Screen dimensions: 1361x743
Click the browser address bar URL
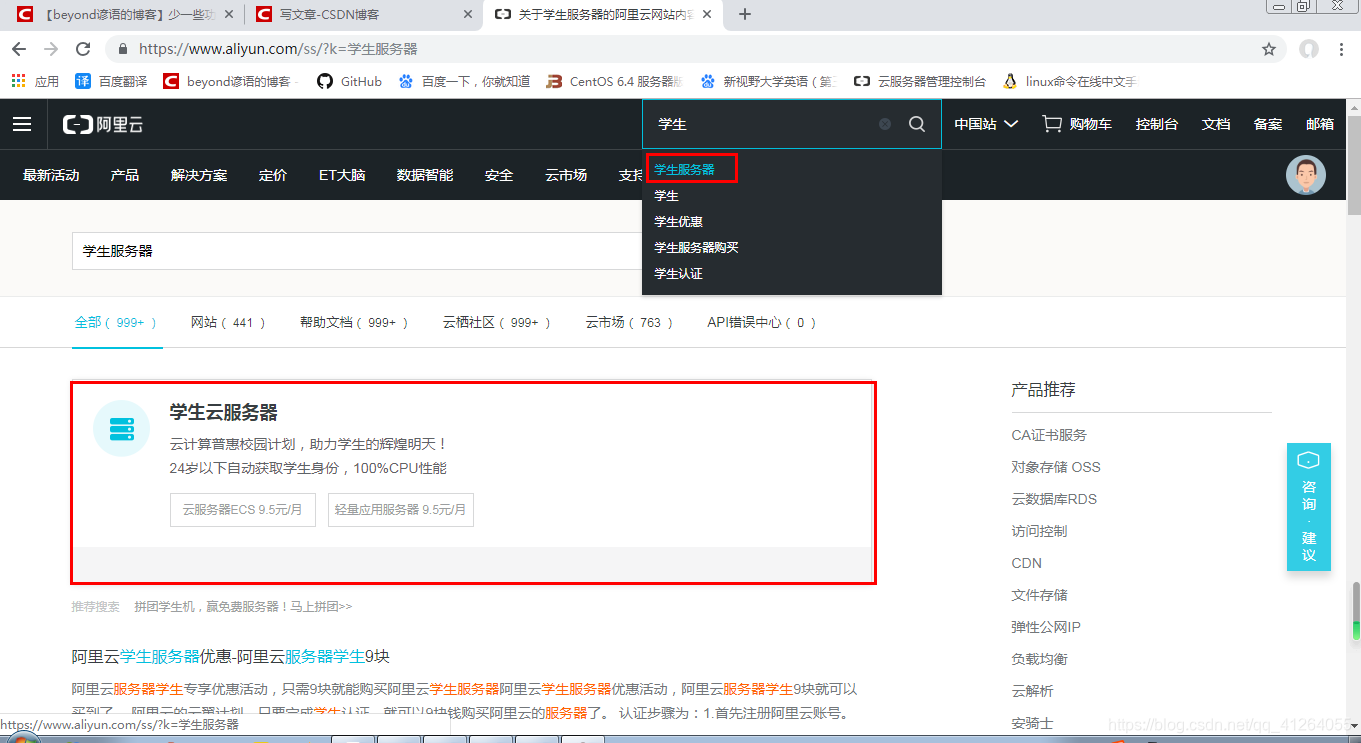point(278,49)
